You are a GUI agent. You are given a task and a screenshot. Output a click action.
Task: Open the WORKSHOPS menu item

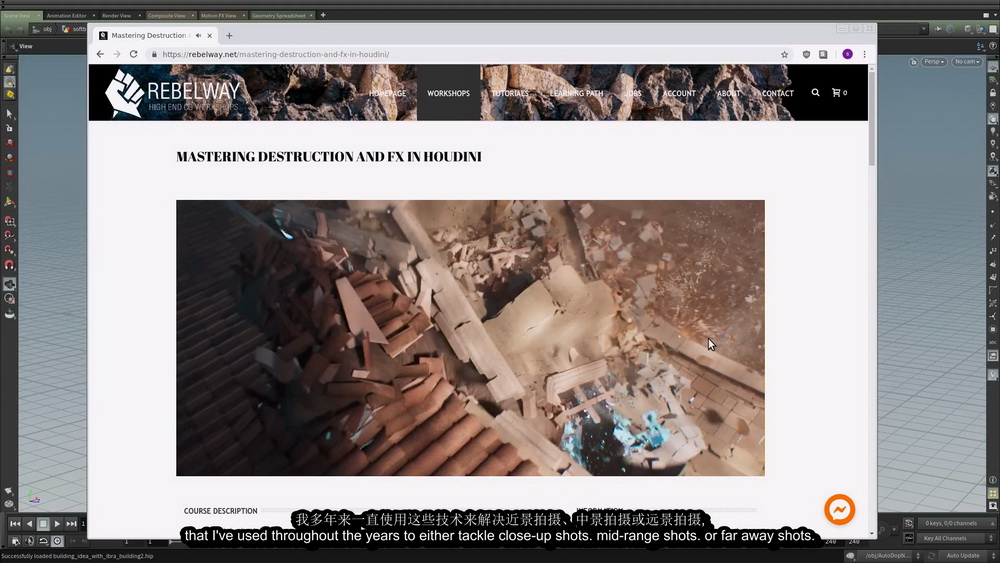[448, 93]
